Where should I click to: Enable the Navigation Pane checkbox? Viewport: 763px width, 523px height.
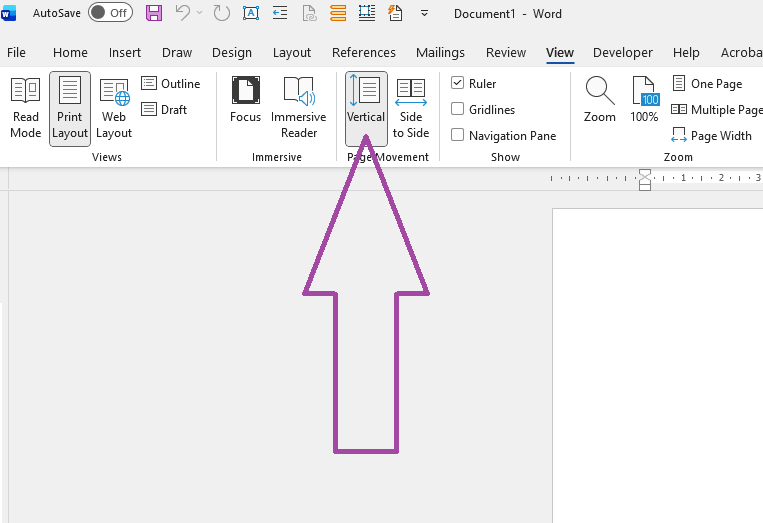(457, 135)
